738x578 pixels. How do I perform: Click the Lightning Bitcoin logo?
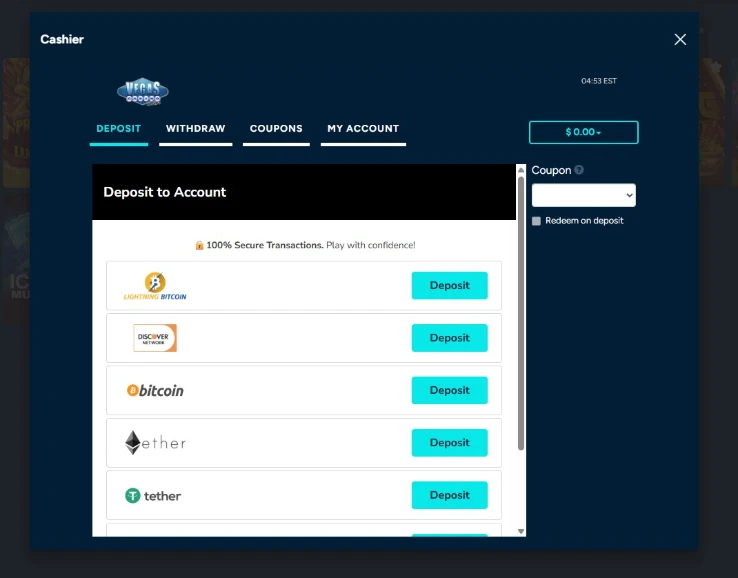point(155,286)
